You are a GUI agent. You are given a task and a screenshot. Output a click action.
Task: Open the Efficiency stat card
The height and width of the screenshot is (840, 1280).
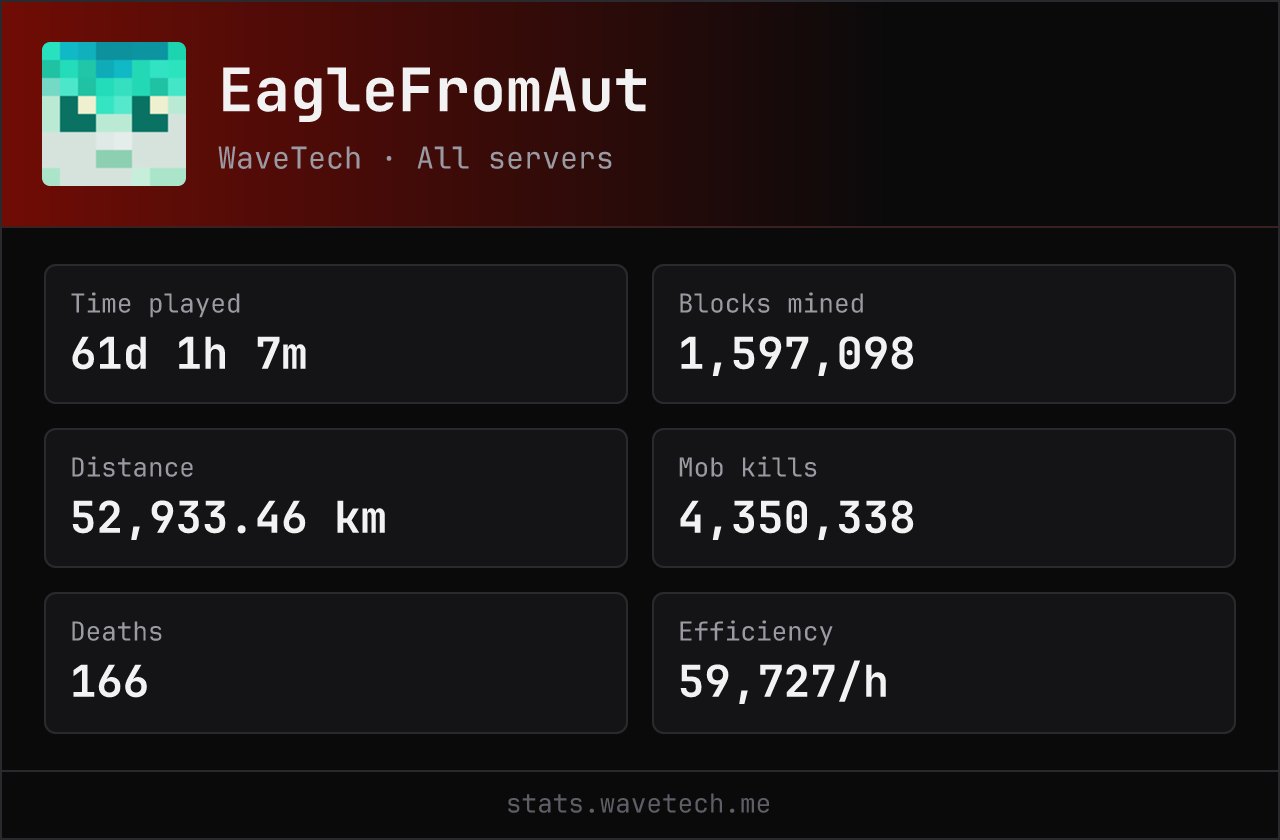(x=944, y=663)
